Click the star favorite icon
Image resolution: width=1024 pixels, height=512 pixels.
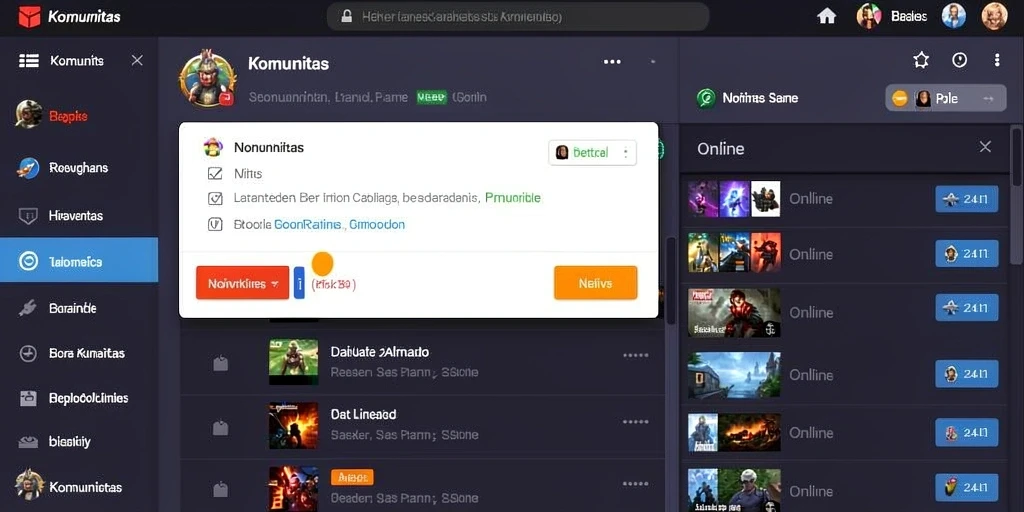point(921,61)
